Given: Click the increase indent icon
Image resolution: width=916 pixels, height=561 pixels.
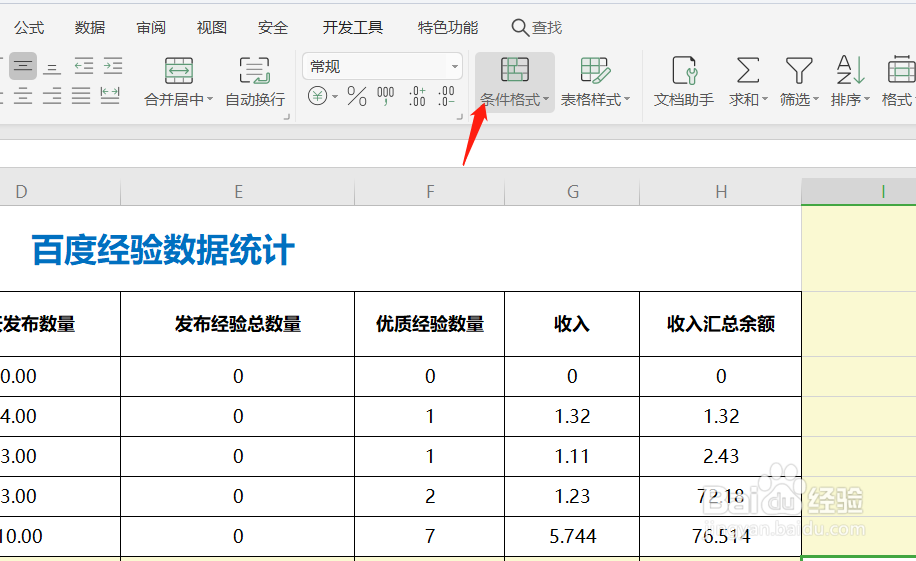Looking at the screenshot, I should [x=113, y=65].
